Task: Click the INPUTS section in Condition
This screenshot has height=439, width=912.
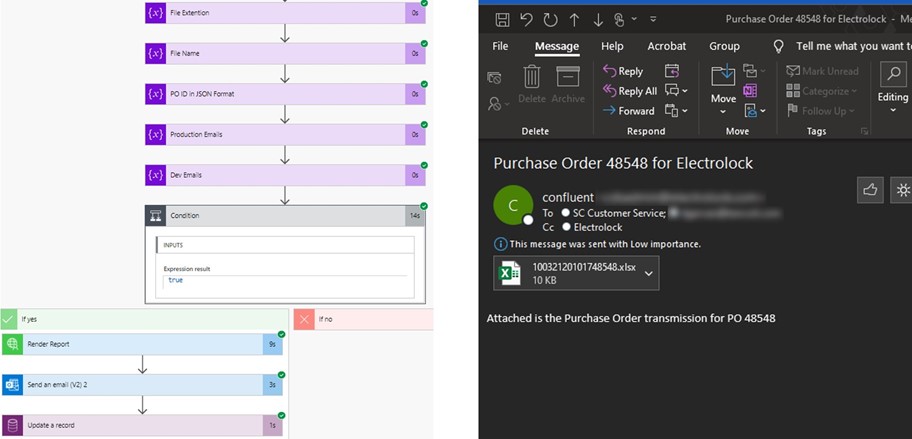Action: pos(285,245)
